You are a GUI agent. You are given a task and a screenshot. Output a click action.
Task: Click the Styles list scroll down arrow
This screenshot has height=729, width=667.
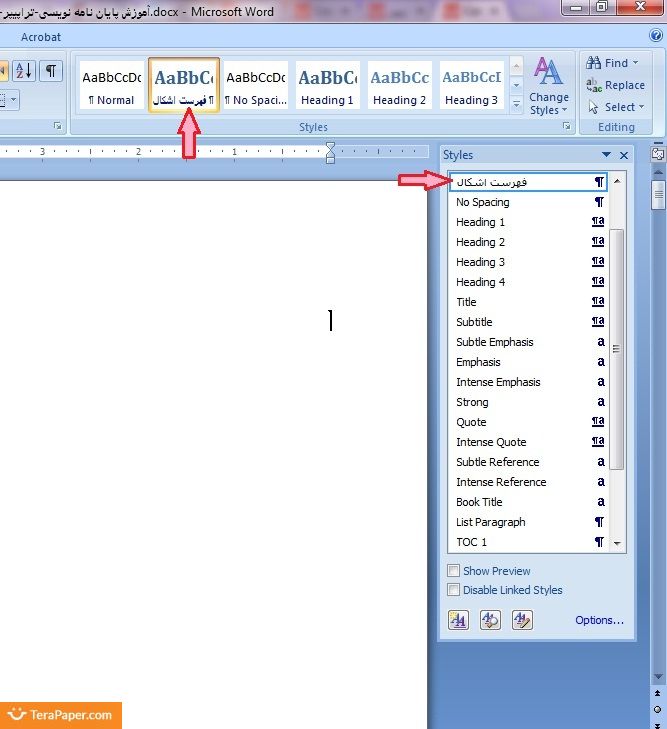[617, 543]
